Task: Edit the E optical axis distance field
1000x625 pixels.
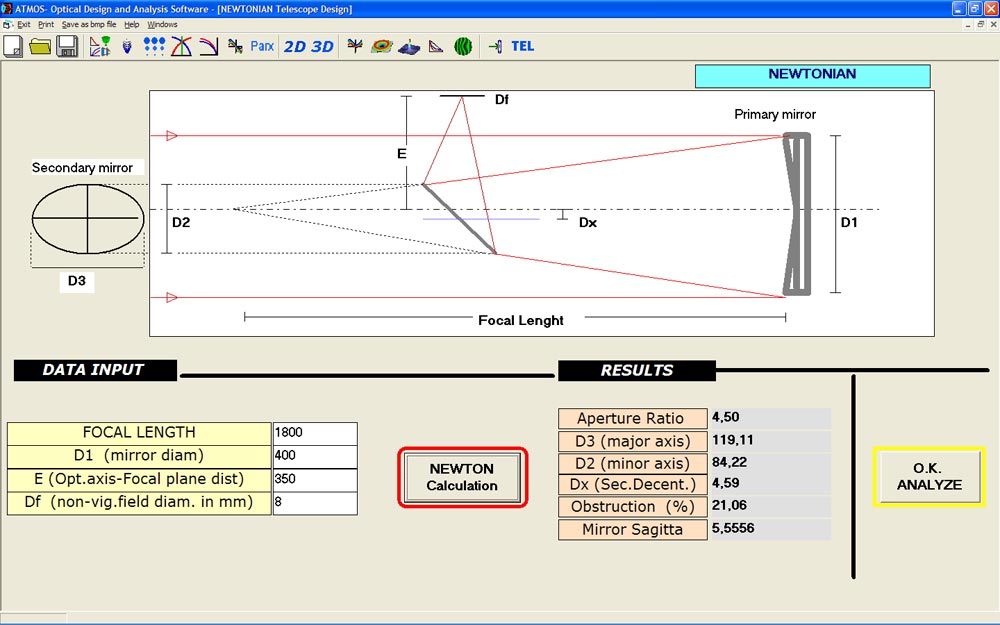Action: [315, 480]
